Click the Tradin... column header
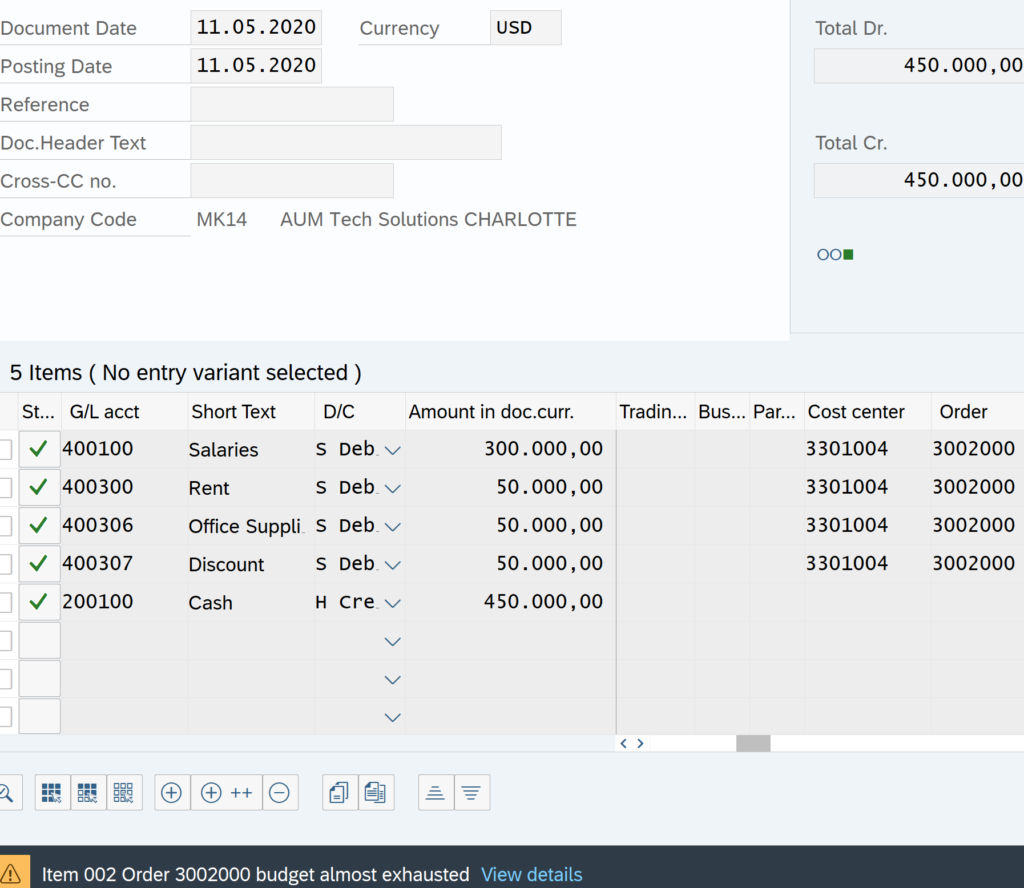This screenshot has height=888, width=1024. click(x=655, y=411)
